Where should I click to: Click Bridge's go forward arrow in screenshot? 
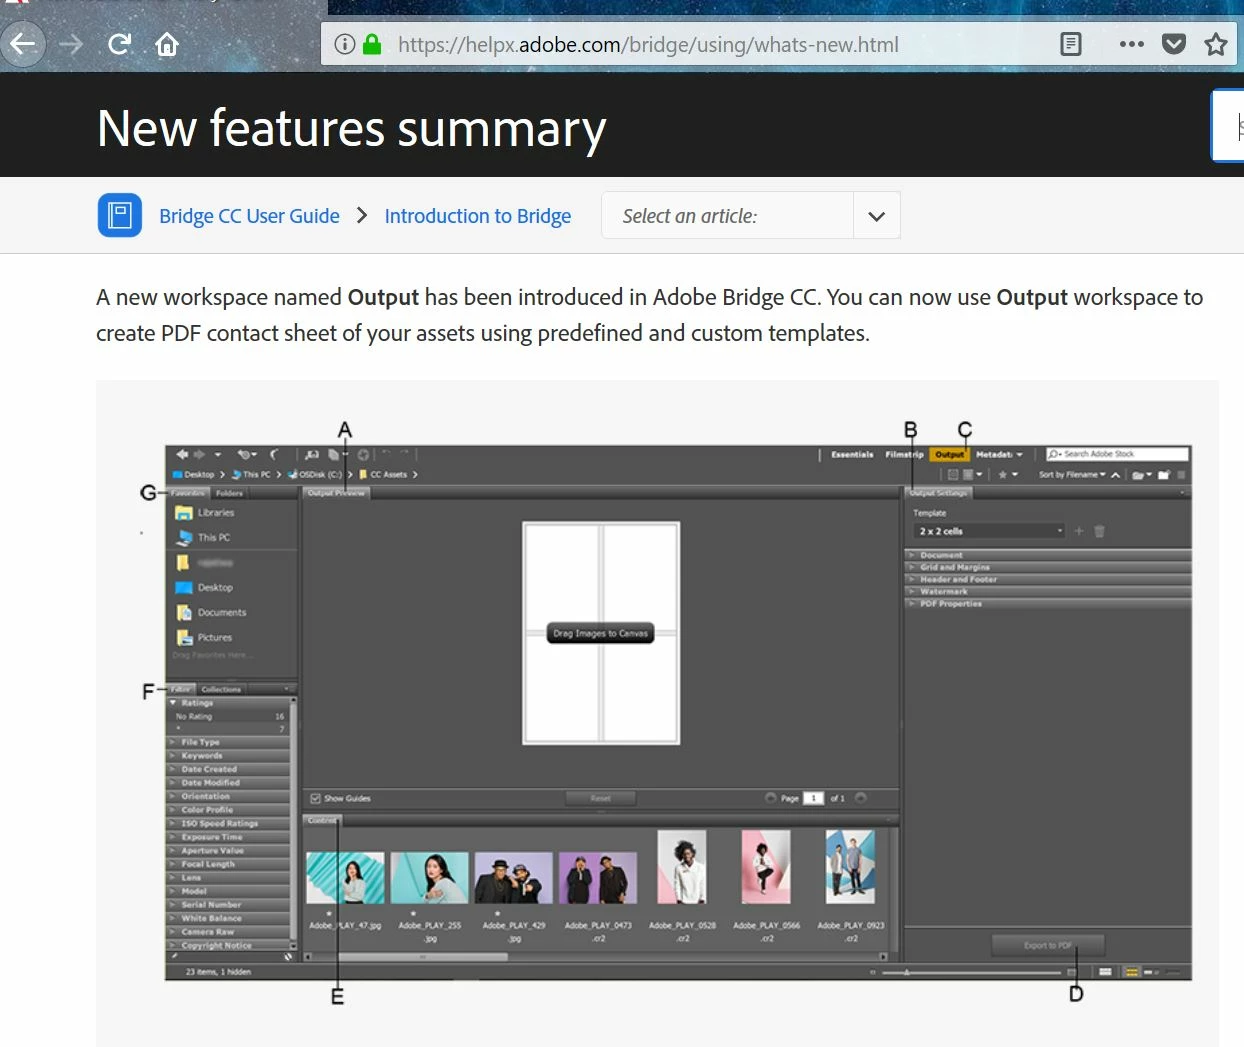tap(199, 454)
